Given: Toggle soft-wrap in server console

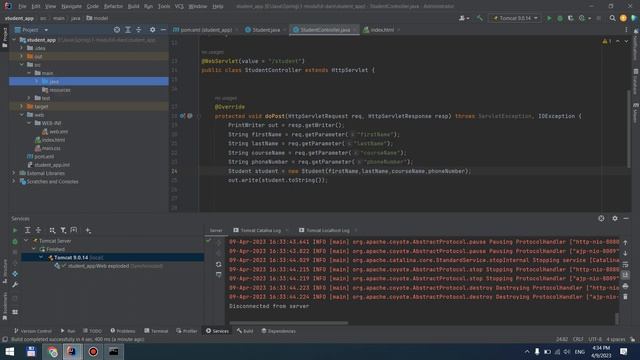Looking at the screenshot, I should click(625, 264).
